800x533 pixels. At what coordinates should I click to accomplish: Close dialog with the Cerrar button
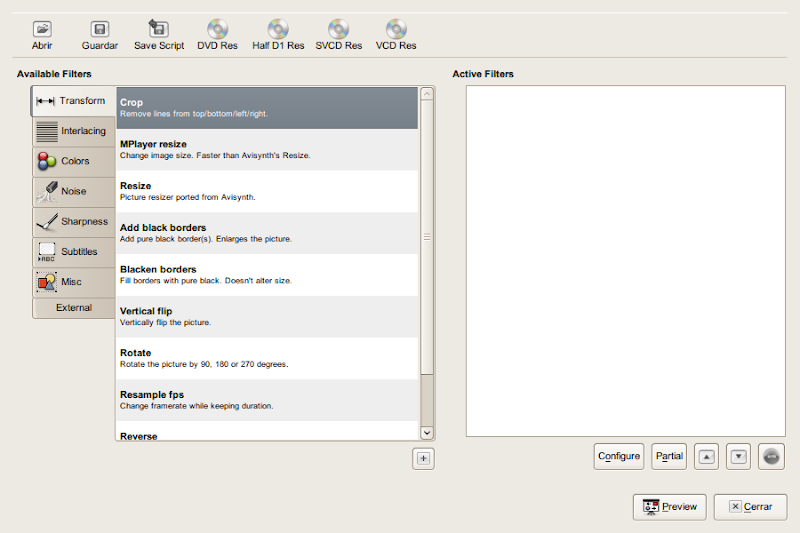click(x=750, y=507)
